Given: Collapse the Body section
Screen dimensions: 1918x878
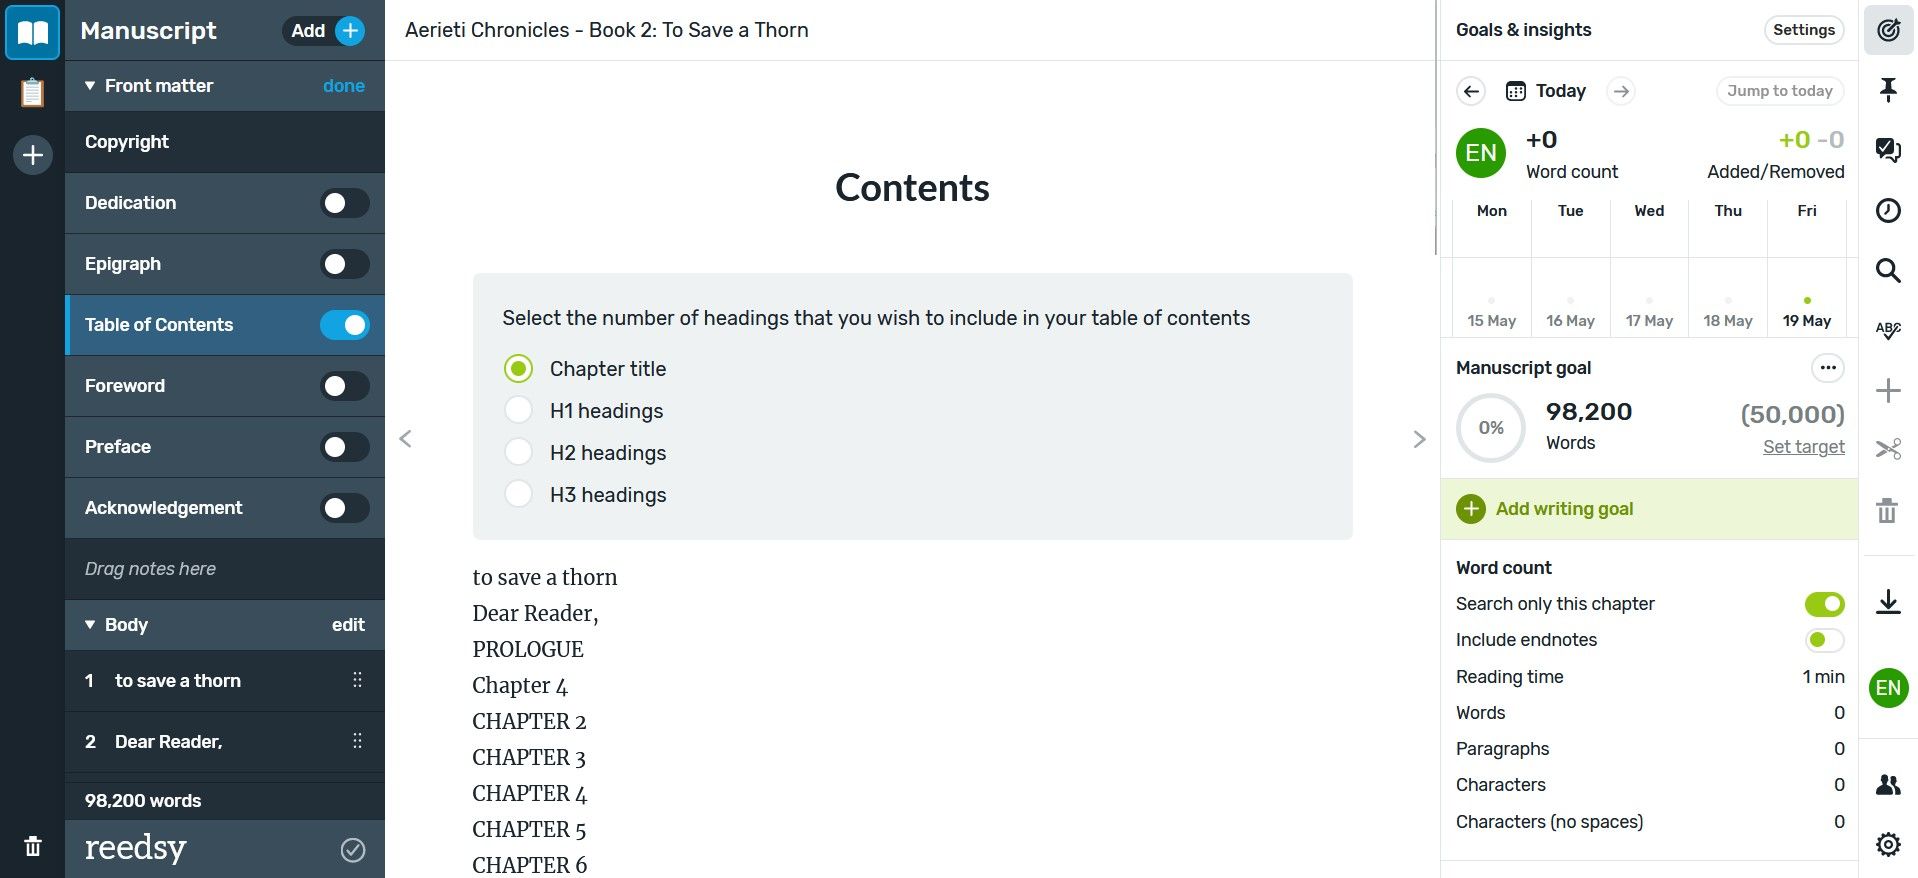Looking at the screenshot, I should [90, 625].
